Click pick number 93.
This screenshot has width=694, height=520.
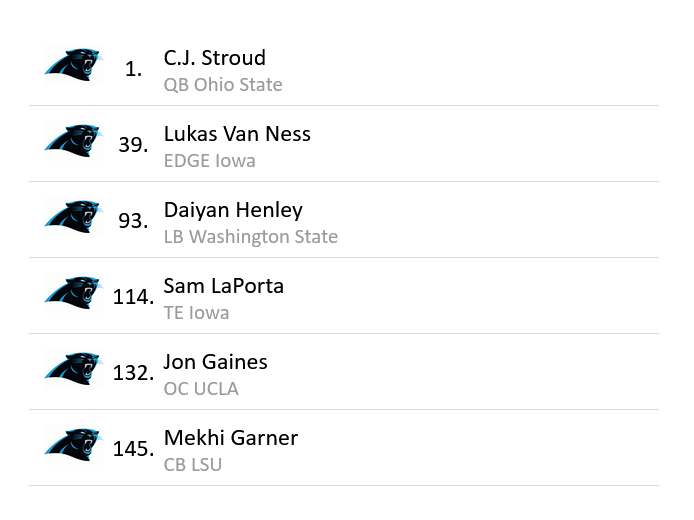point(132,221)
